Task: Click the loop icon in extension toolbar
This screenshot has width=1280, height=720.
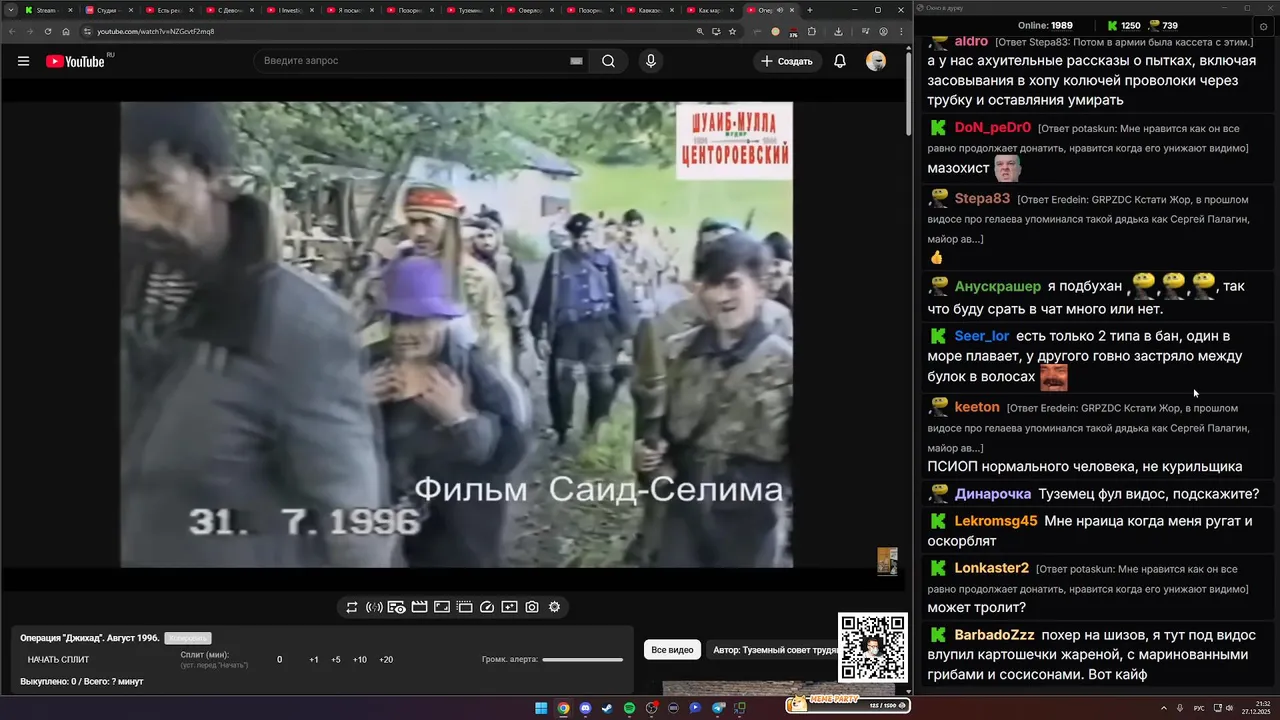Action: coord(352,607)
